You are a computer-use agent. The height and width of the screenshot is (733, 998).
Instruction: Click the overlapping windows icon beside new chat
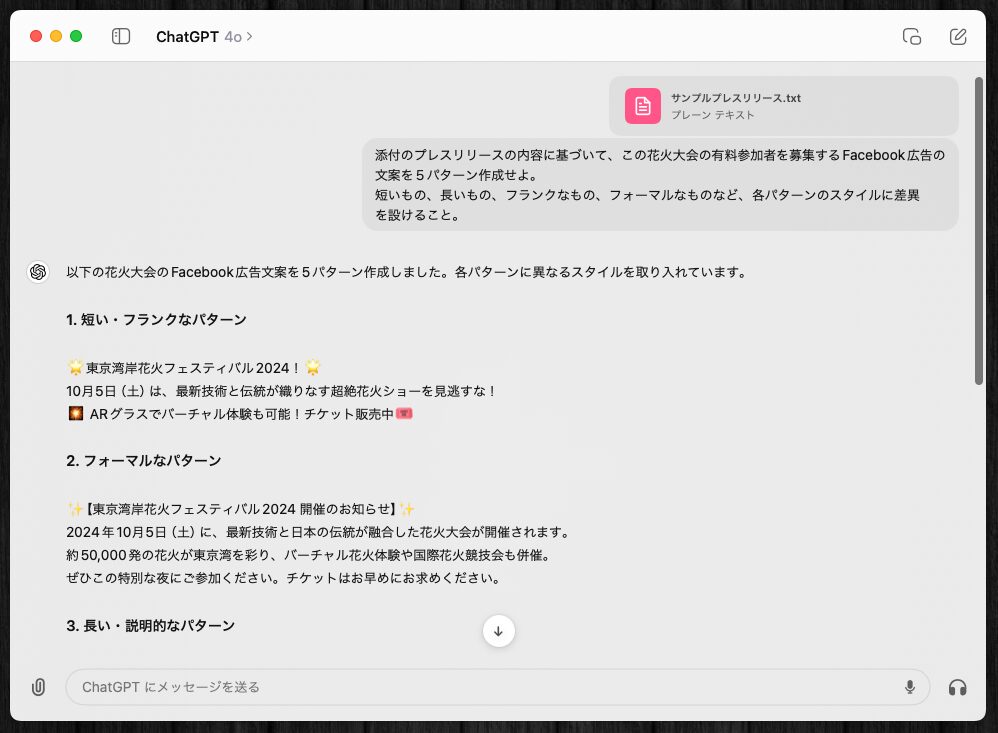click(x=911, y=37)
